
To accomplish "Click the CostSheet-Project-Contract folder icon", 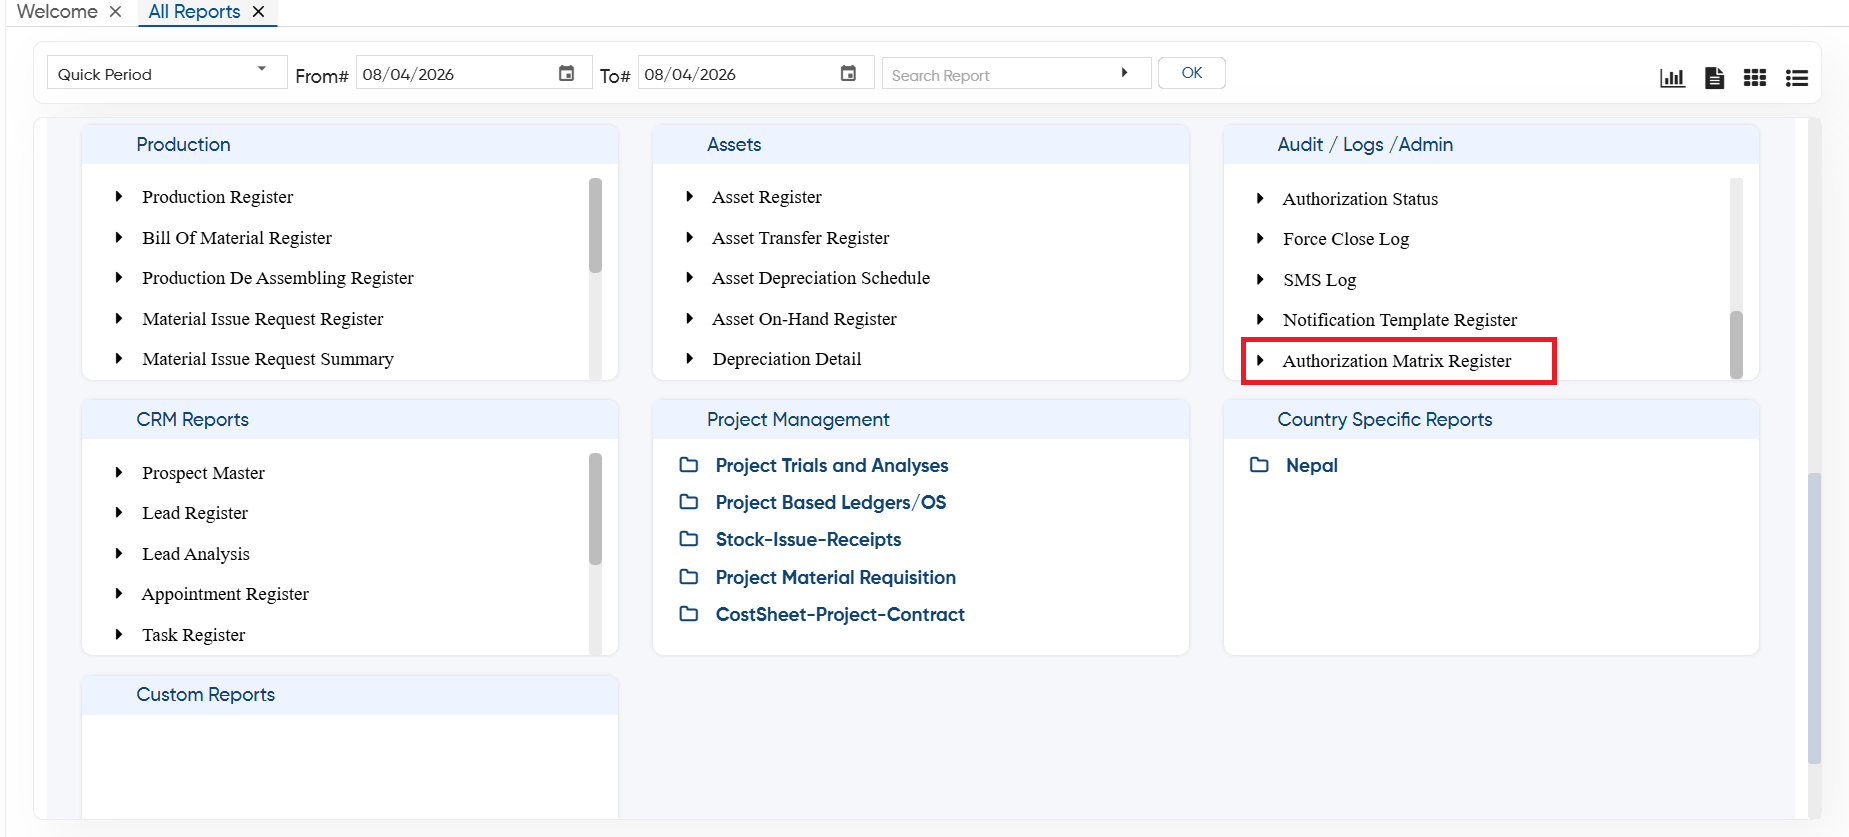I will click(689, 614).
